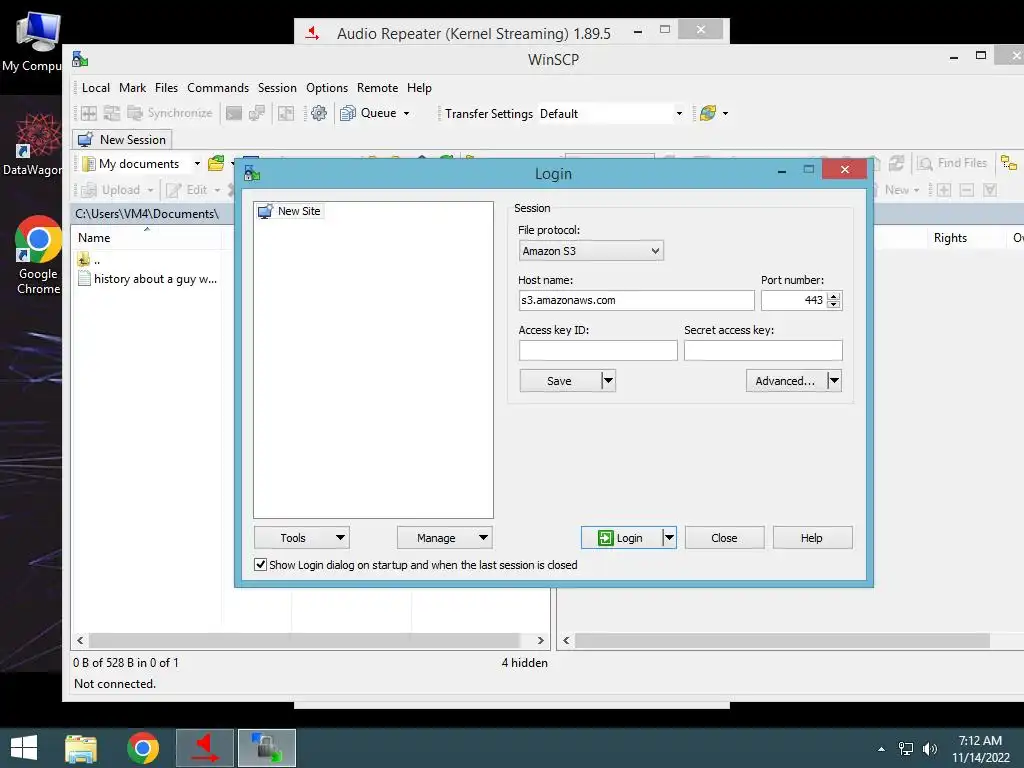Viewport: 1024px width, 768px height.
Task: Click the Host name input field
Action: coord(636,300)
